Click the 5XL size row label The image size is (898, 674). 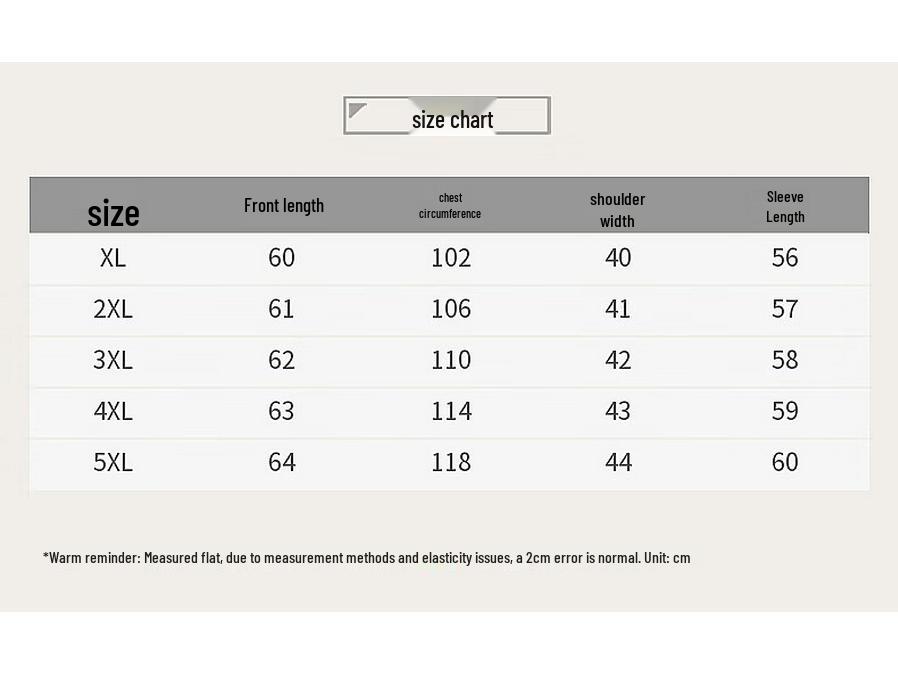[113, 462]
